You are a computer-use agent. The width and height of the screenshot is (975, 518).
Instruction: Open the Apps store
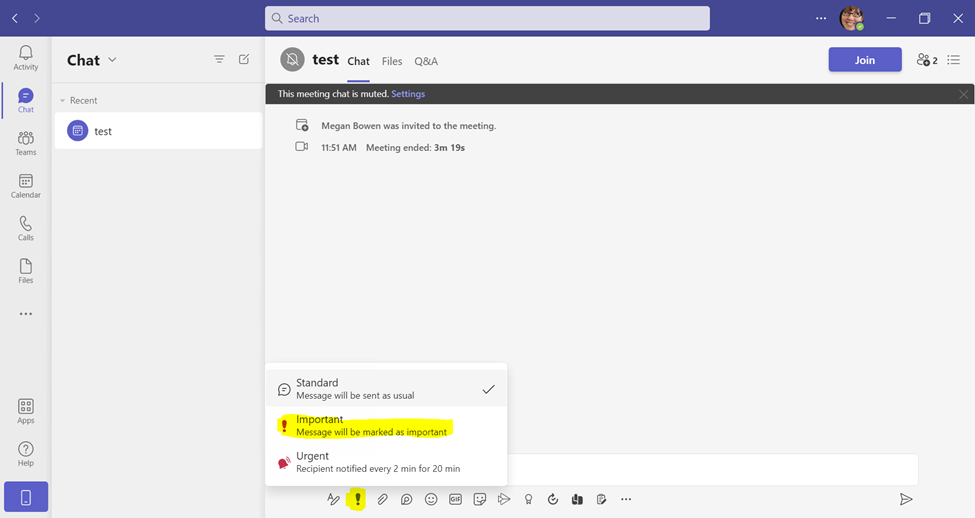tap(25, 412)
